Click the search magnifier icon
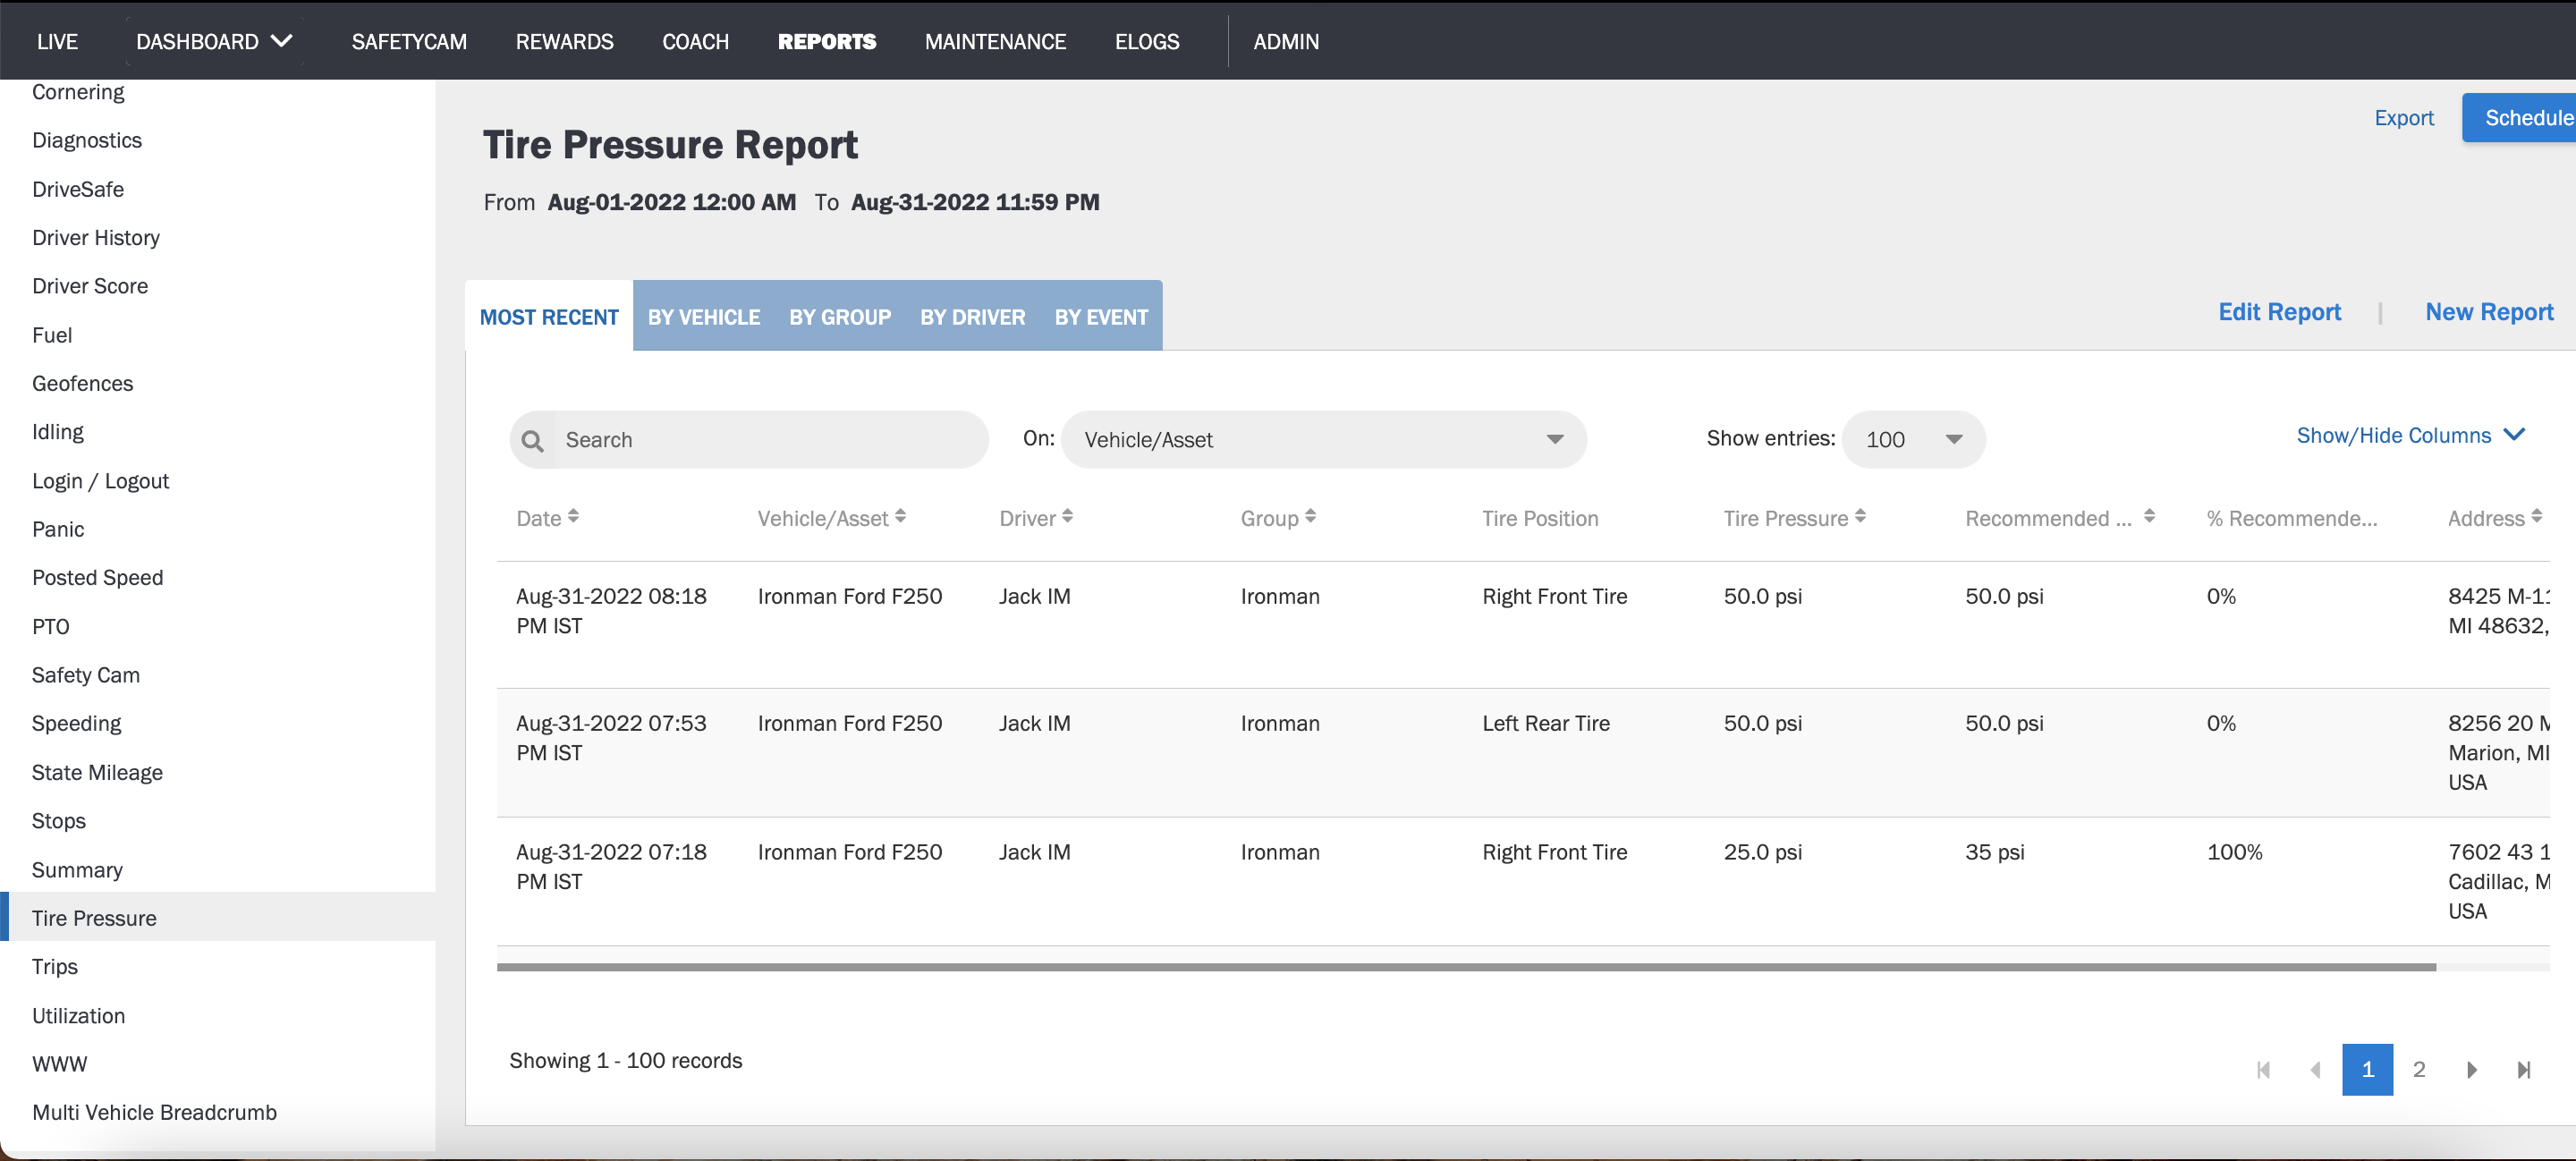Viewport: 2576px width, 1161px height. point(533,439)
